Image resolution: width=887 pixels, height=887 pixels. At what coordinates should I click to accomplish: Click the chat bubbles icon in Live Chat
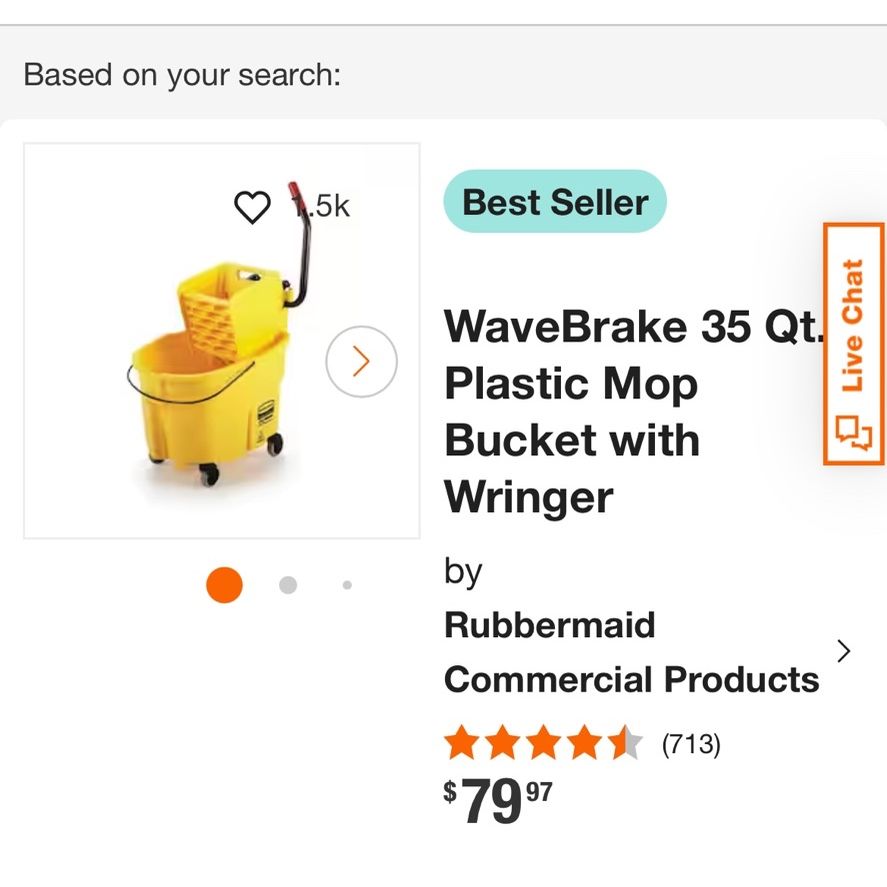tap(854, 433)
